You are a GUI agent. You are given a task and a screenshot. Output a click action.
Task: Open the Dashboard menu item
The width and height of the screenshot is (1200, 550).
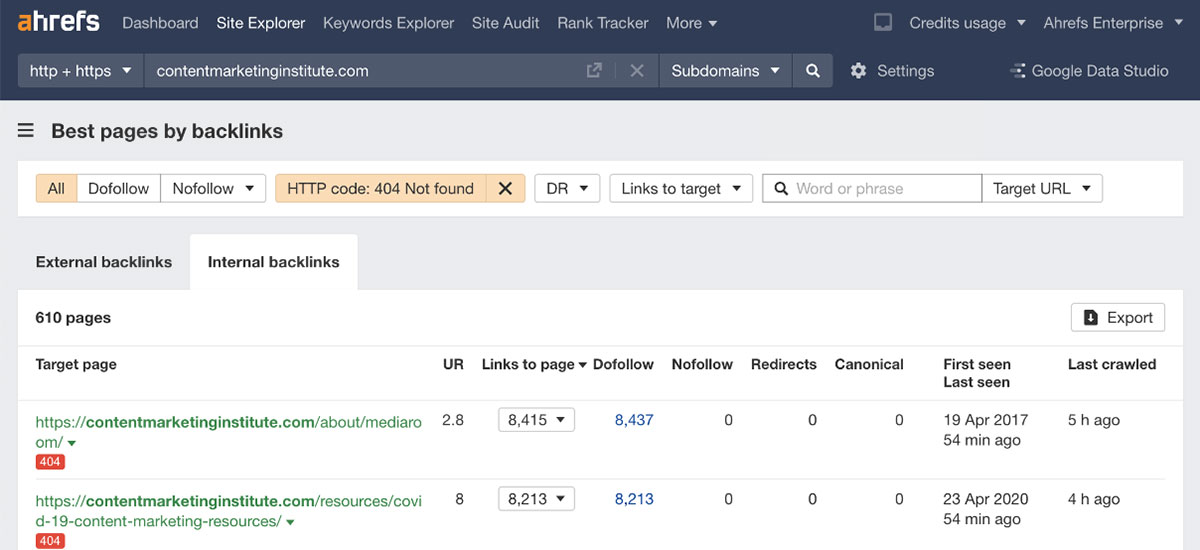(160, 22)
